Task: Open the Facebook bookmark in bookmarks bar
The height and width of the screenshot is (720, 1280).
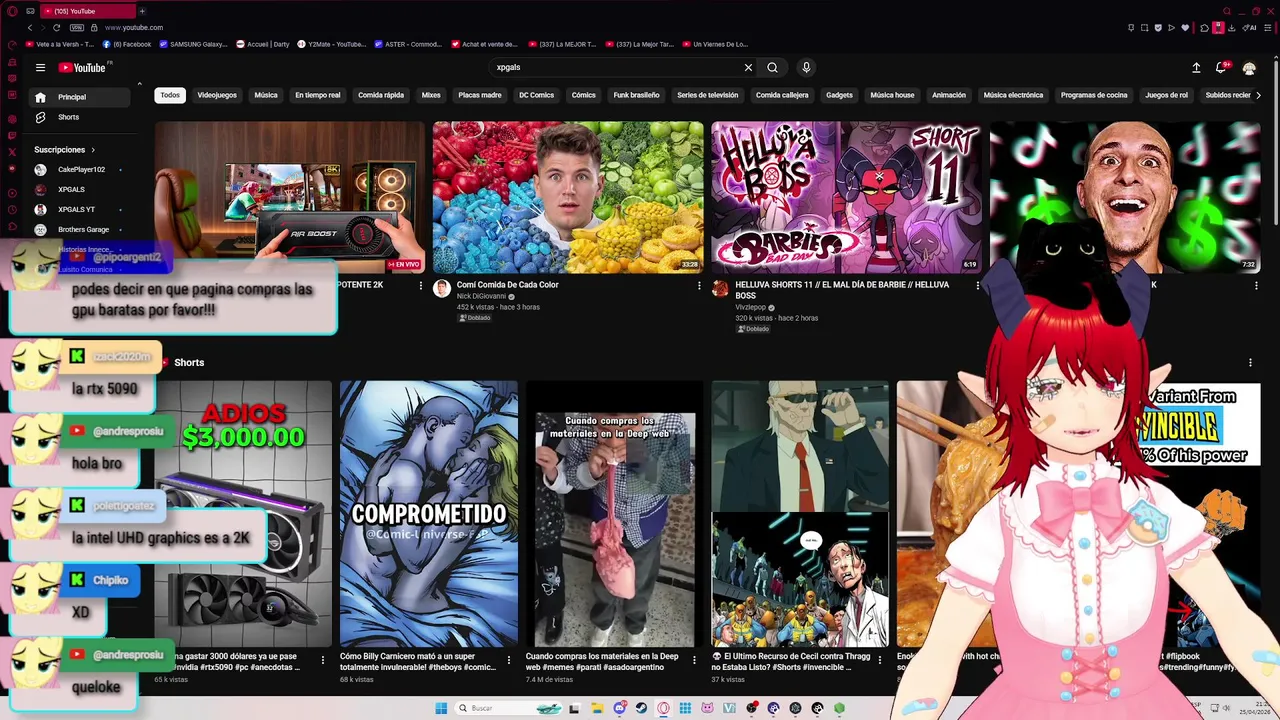Action: click(x=127, y=44)
